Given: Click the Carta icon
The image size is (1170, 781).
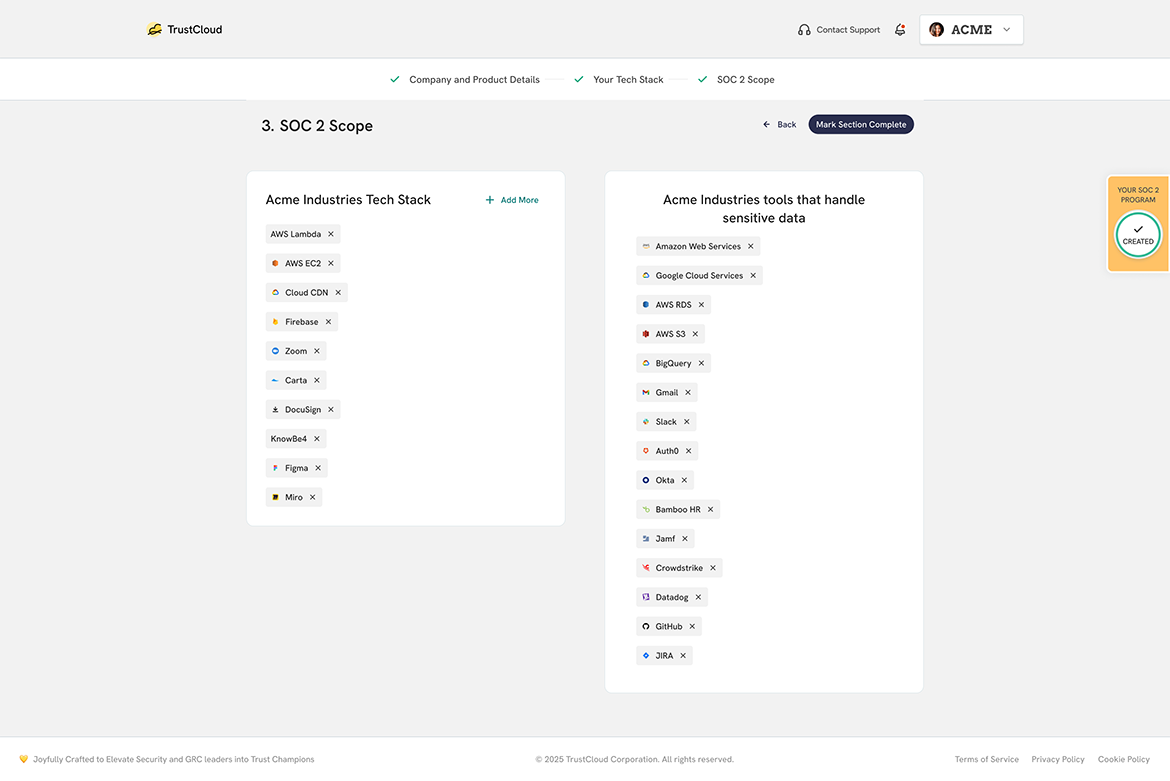Looking at the screenshot, I should click(275, 380).
